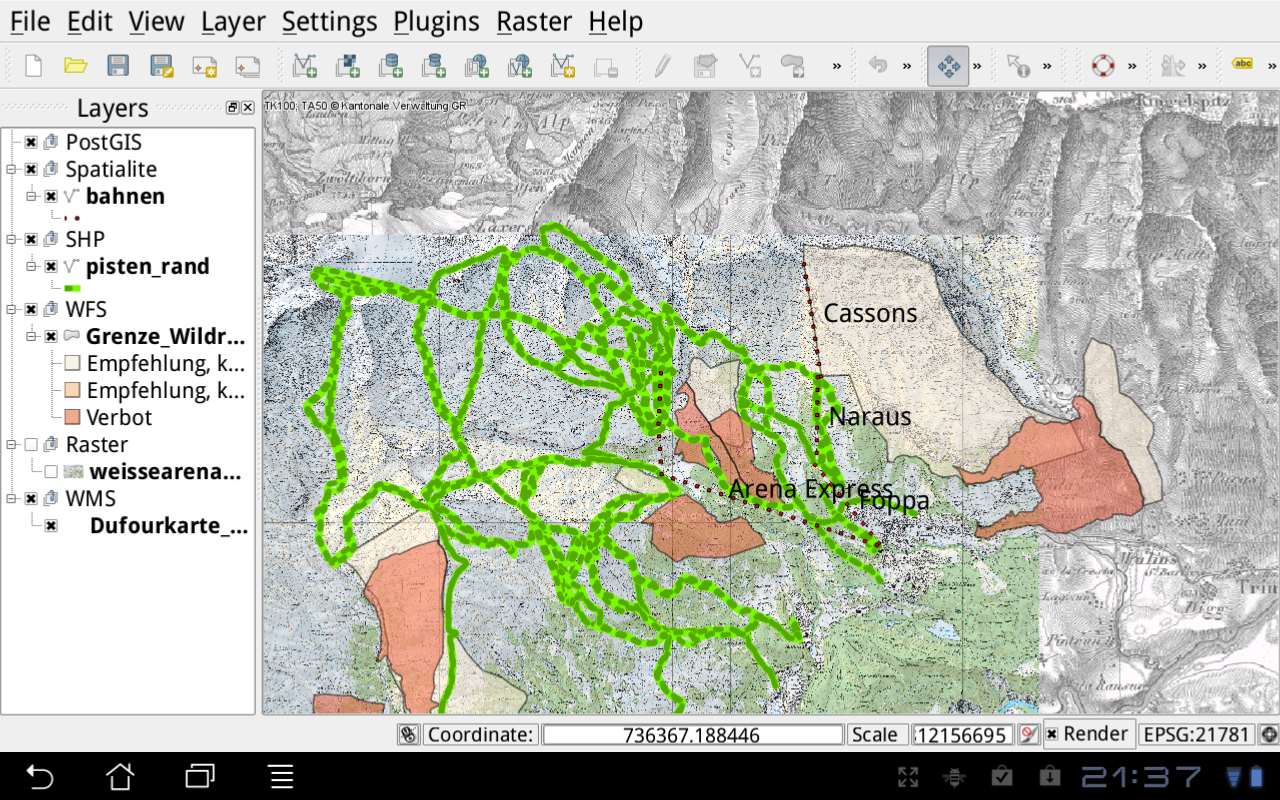Image resolution: width=1280 pixels, height=800 pixels.
Task: Click the Help lifebuoy icon
Action: pyautogui.click(x=1103, y=66)
